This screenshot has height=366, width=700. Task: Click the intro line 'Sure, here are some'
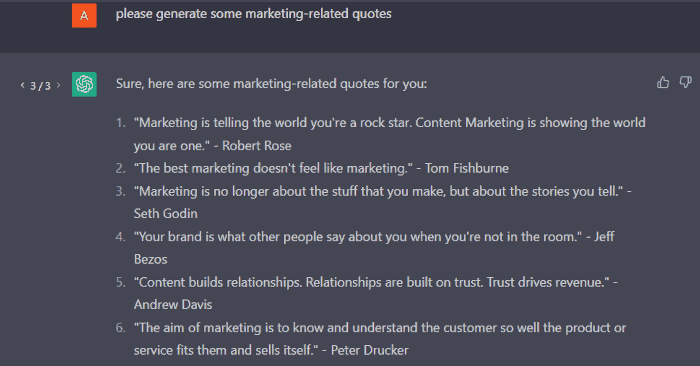[x=271, y=84]
